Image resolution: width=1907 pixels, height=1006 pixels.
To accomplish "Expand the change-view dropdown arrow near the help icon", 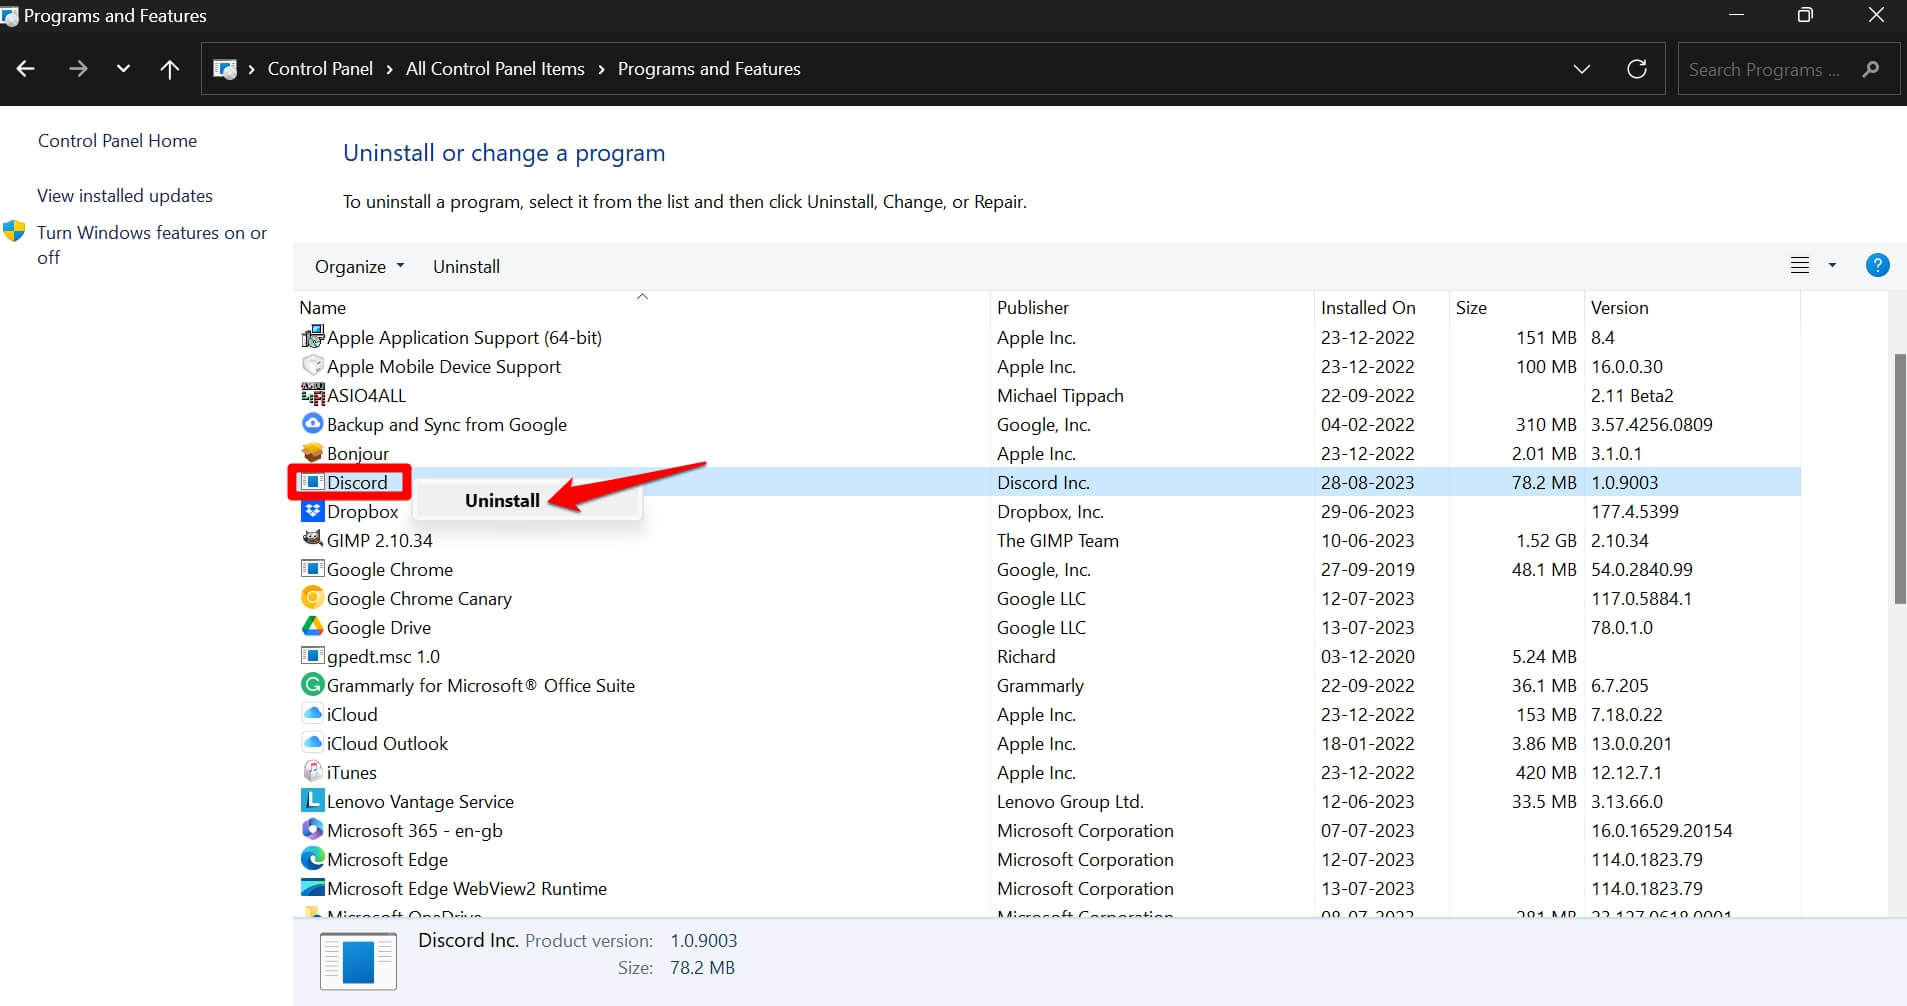I will 1832,265.
